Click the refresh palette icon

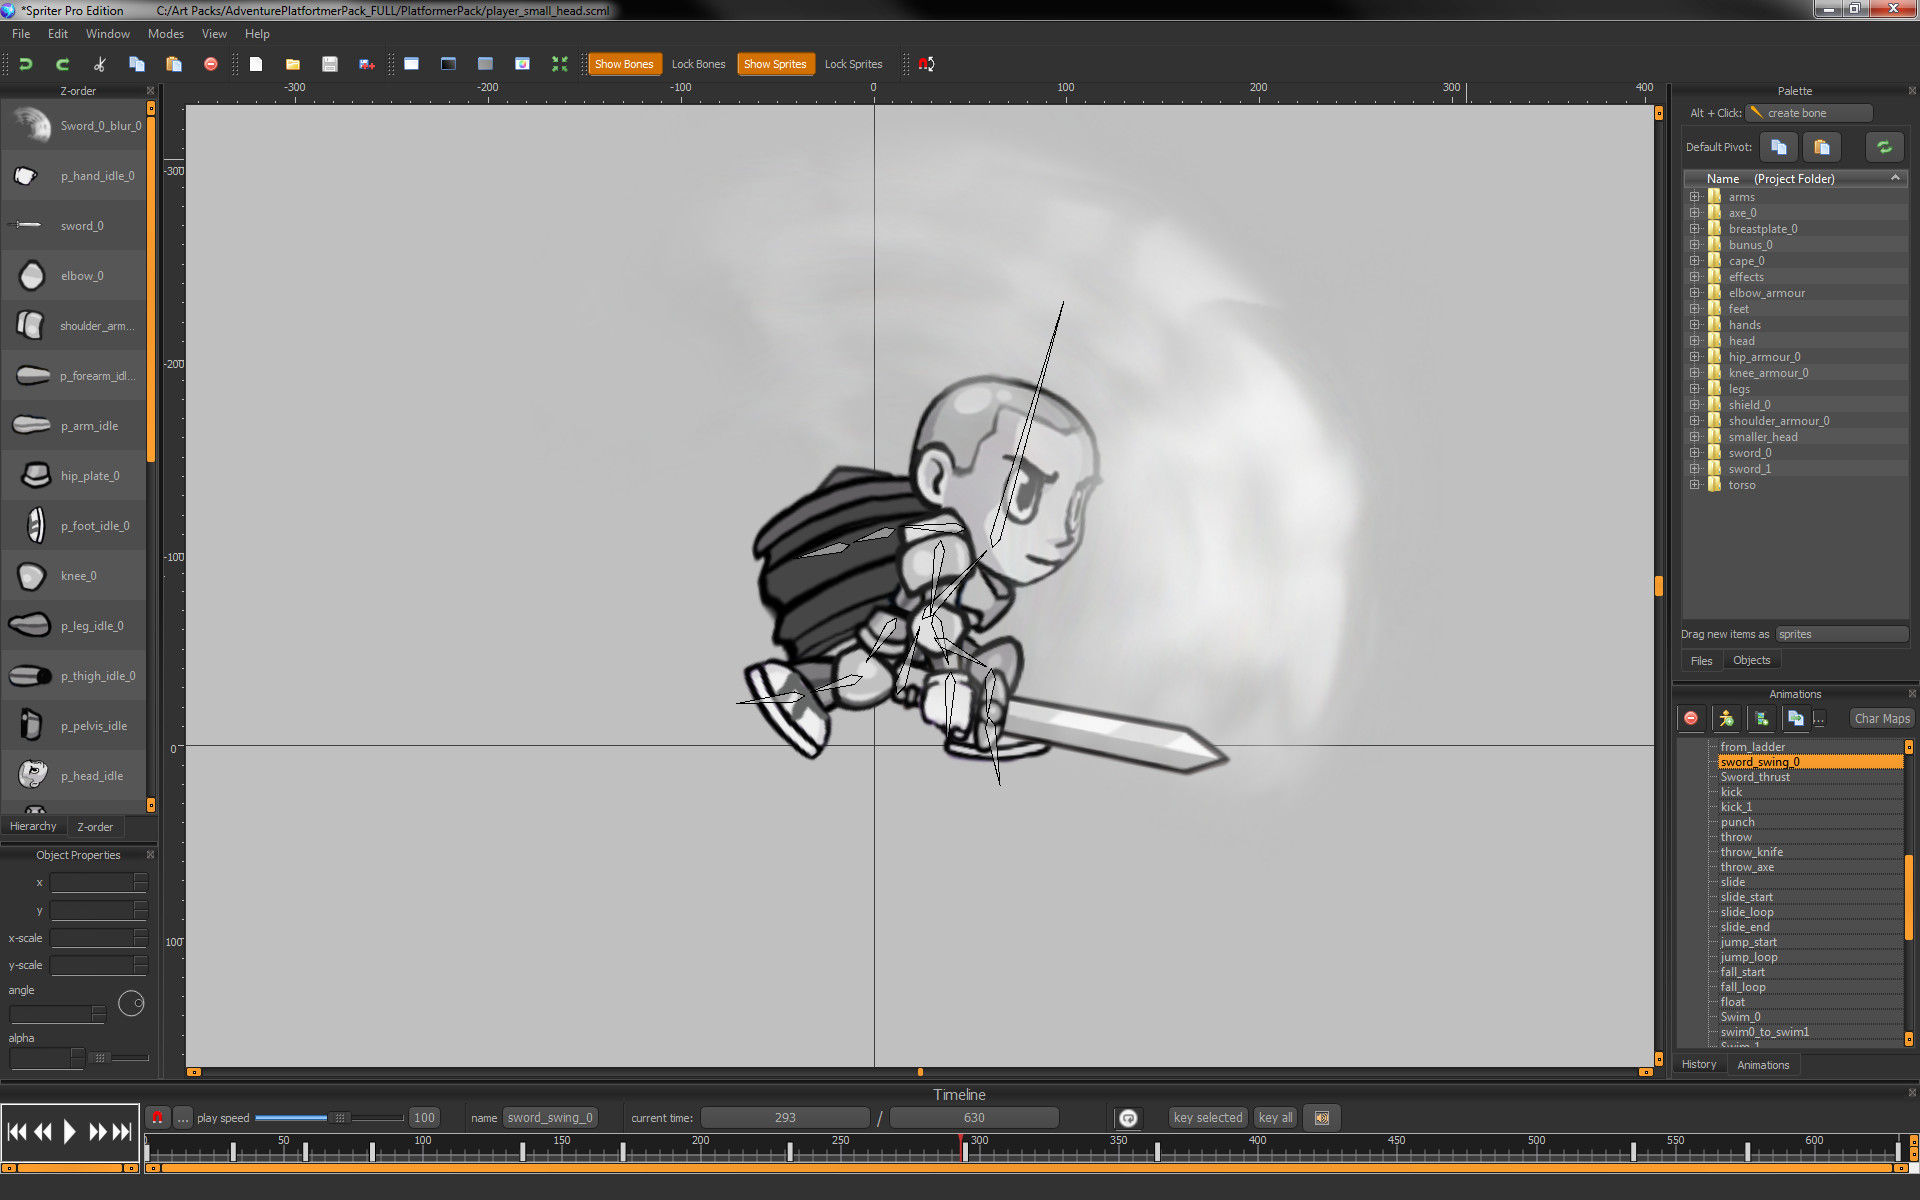(1884, 147)
